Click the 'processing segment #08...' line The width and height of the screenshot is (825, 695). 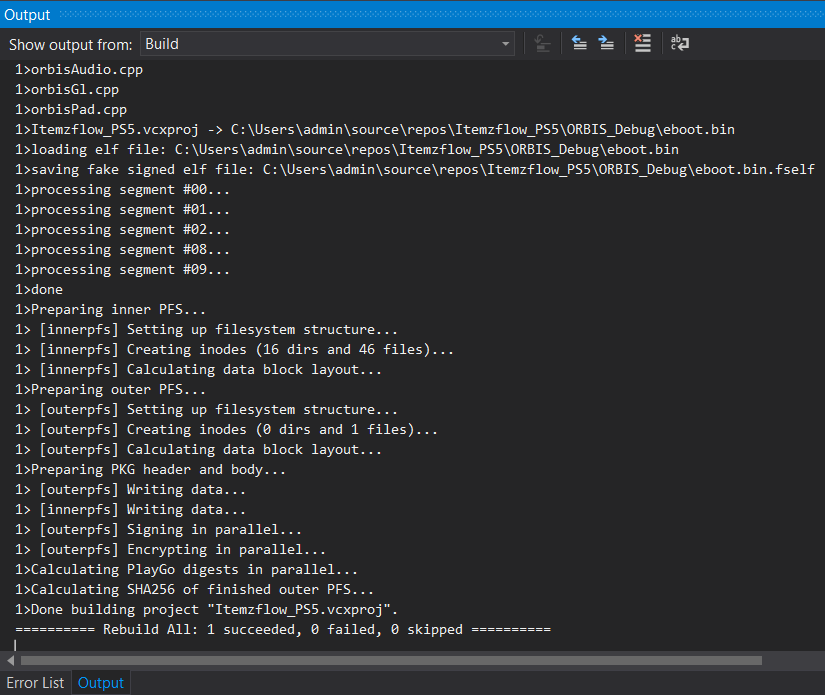(x=123, y=249)
